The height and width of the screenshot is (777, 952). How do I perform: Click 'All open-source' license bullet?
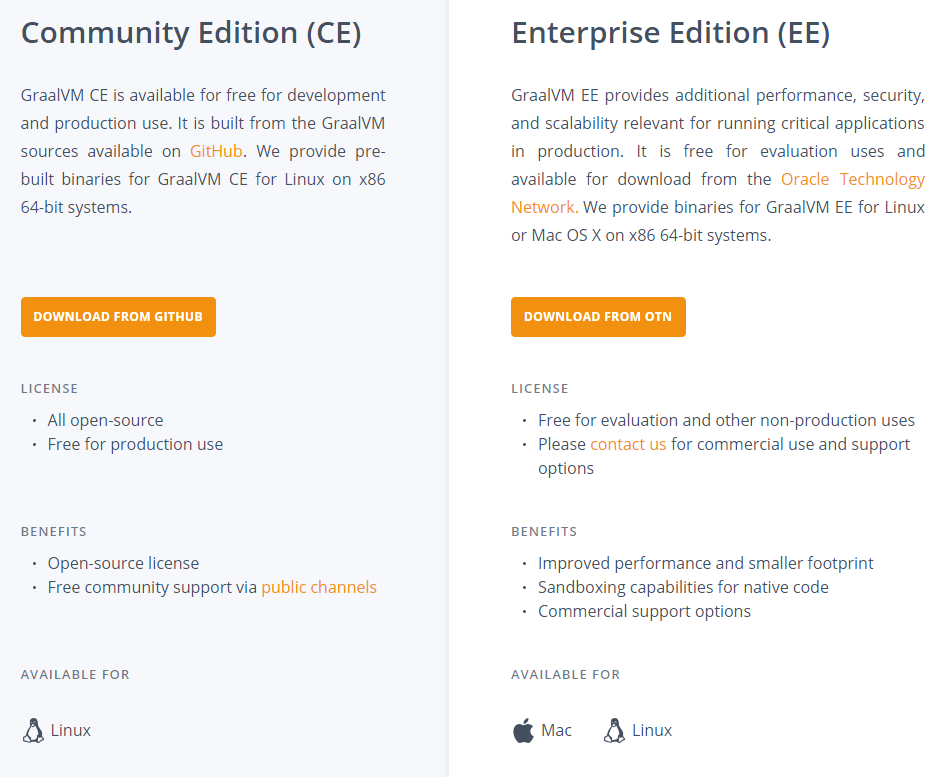click(x=106, y=420)
